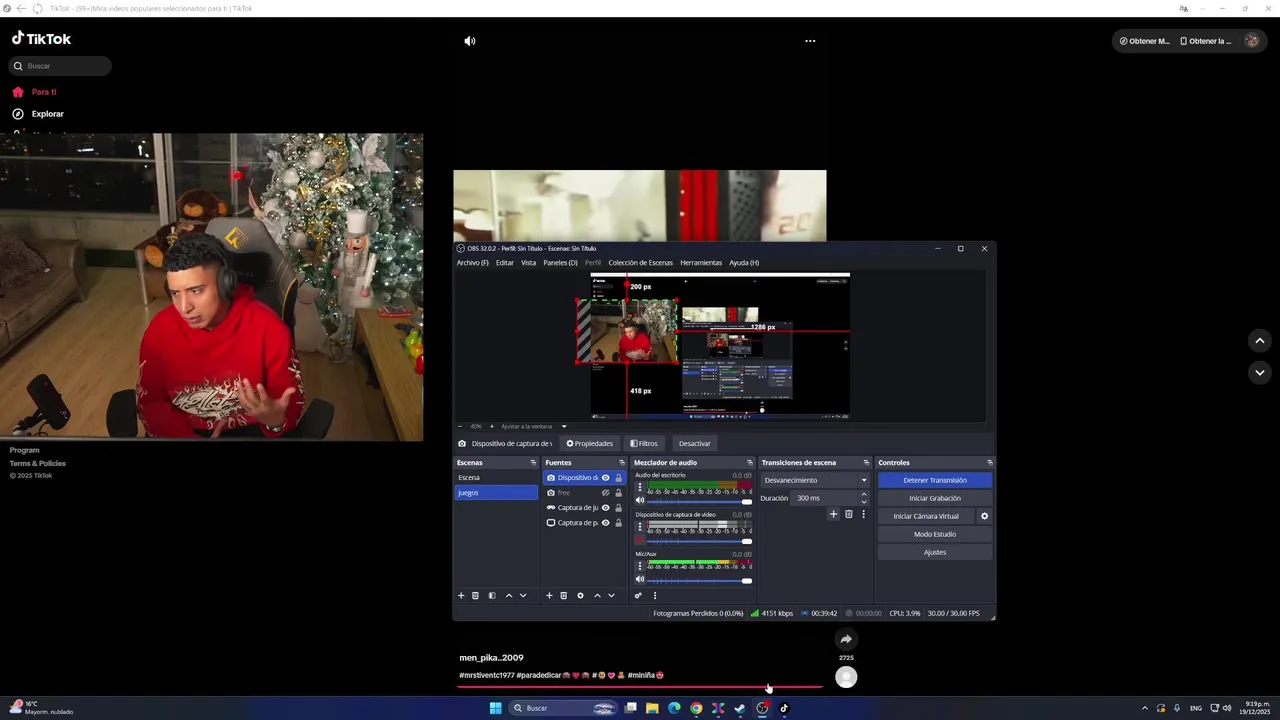
Task: Mute Audio del escritorio speaker icon
Action: [x=640, y=500]
